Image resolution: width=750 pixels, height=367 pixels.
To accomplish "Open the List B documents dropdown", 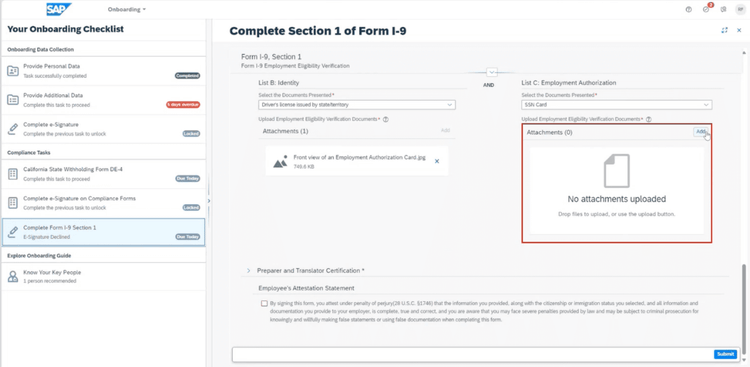I will click(357, 105).
